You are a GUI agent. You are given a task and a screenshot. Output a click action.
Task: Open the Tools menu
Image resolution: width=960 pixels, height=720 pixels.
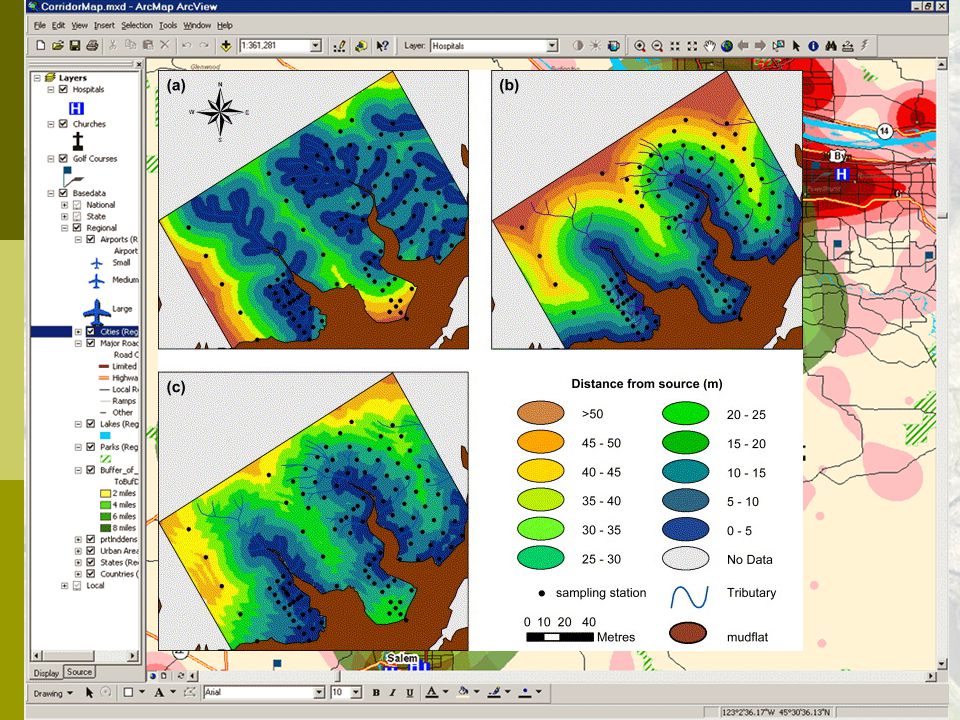[168, 26]
